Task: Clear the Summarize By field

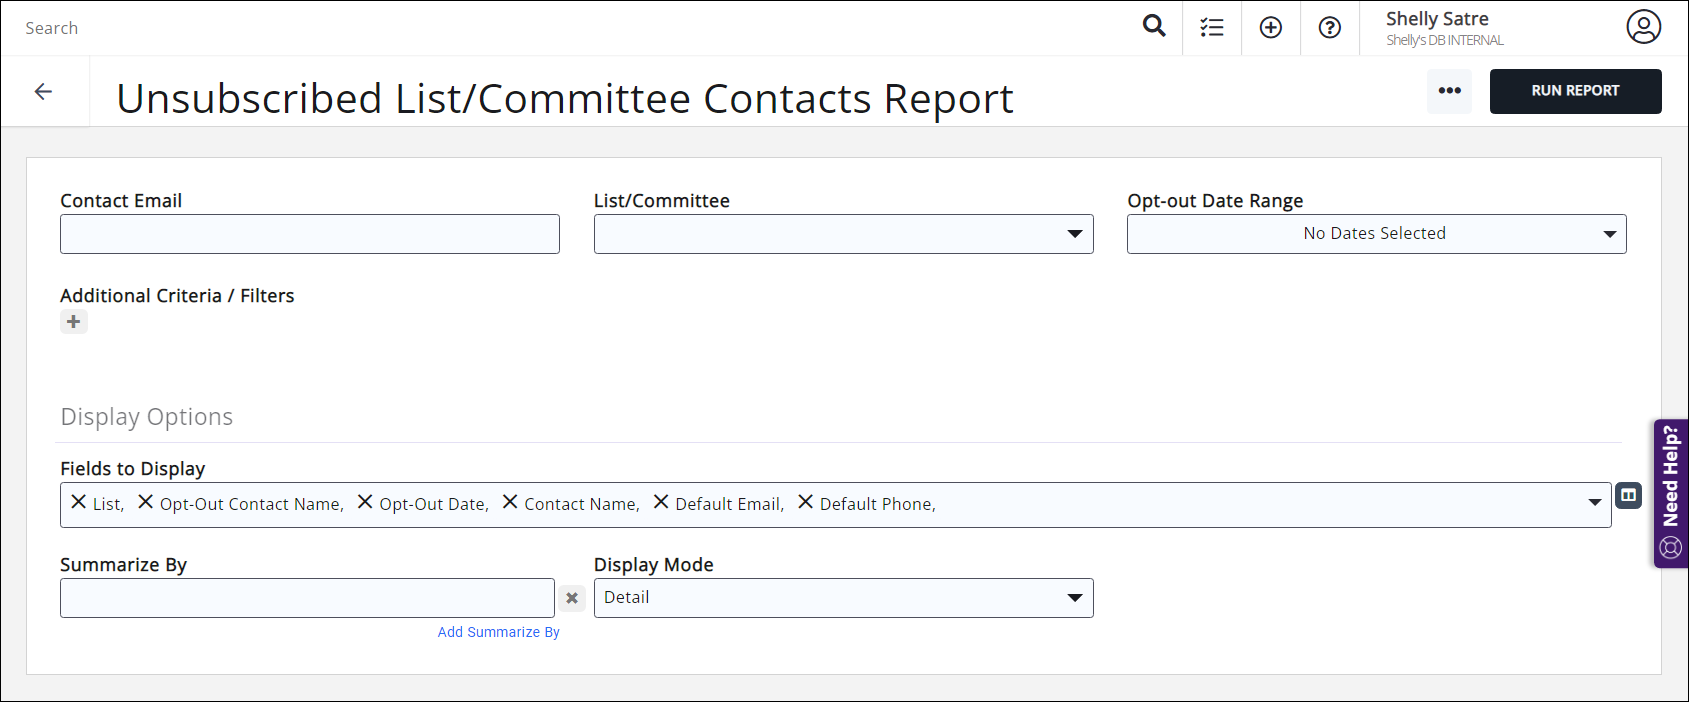Action: coord(572,598)
